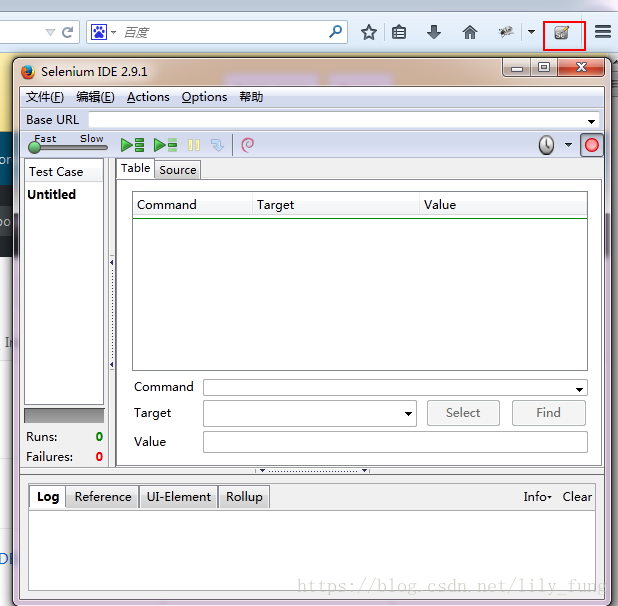This screenshot has height=606, width=618.
Task: Play current test case
Action: click(166, 145)
